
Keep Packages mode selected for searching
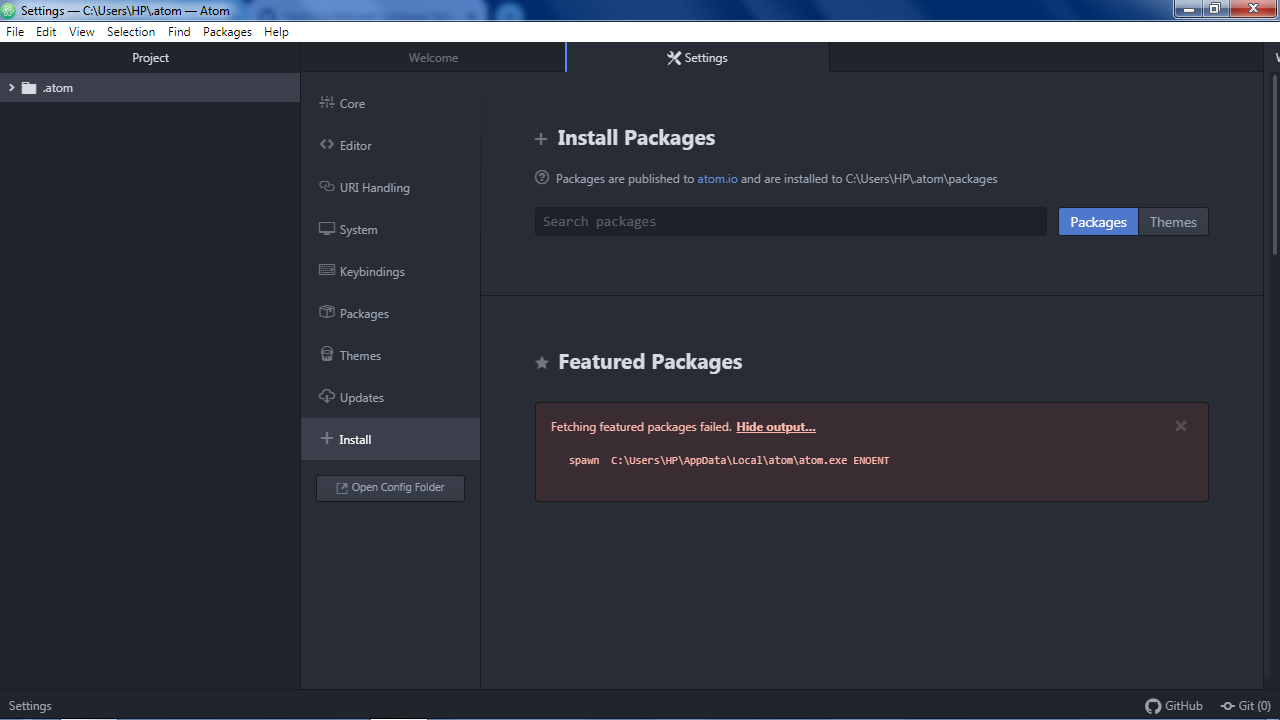click(x=1097, y=221)
